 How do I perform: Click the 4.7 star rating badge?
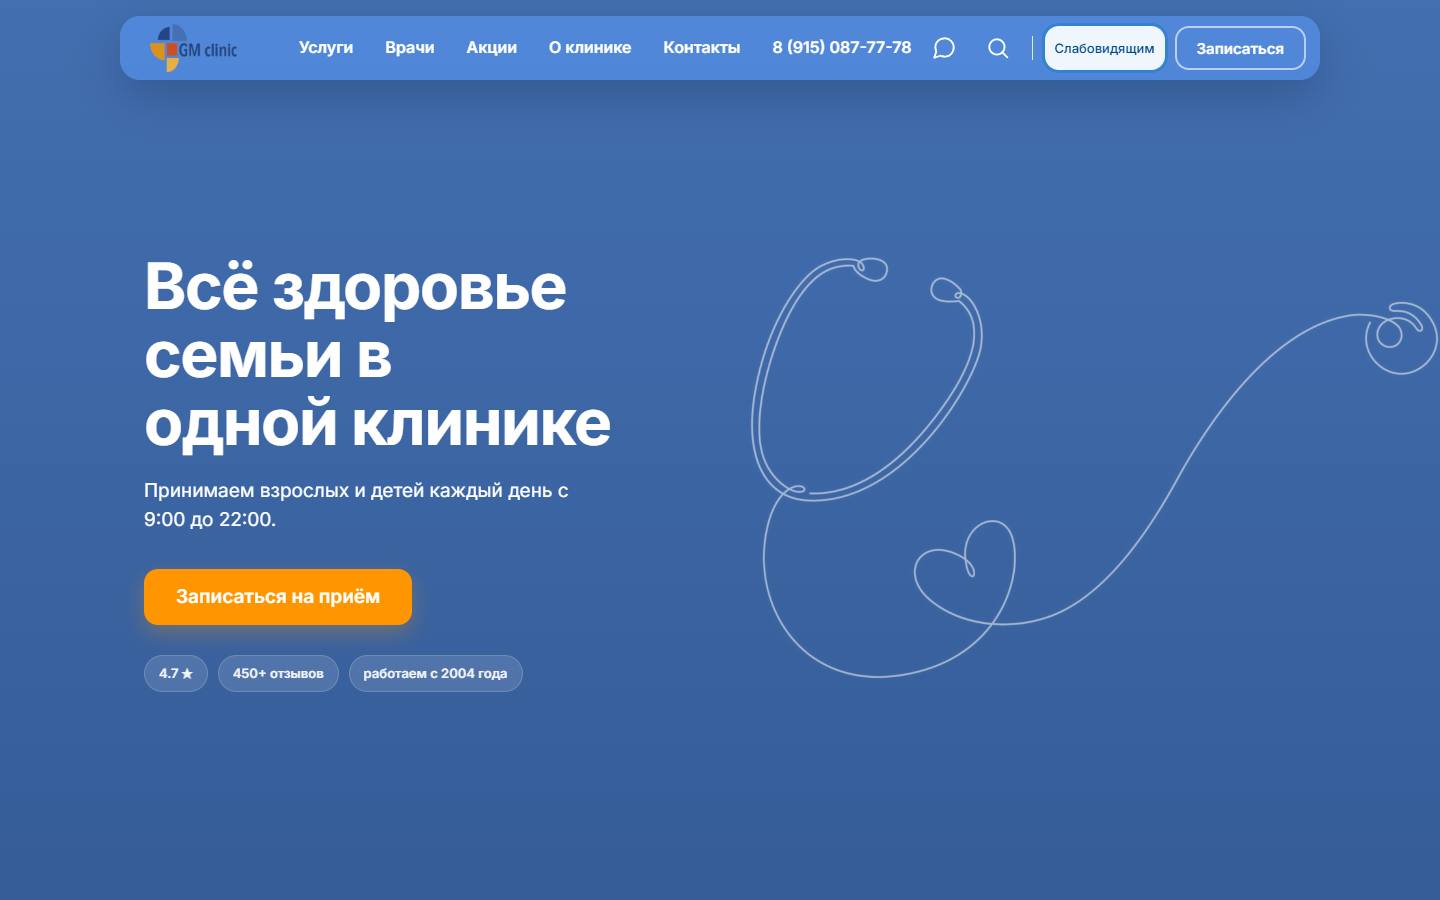(x=176, y=673)
